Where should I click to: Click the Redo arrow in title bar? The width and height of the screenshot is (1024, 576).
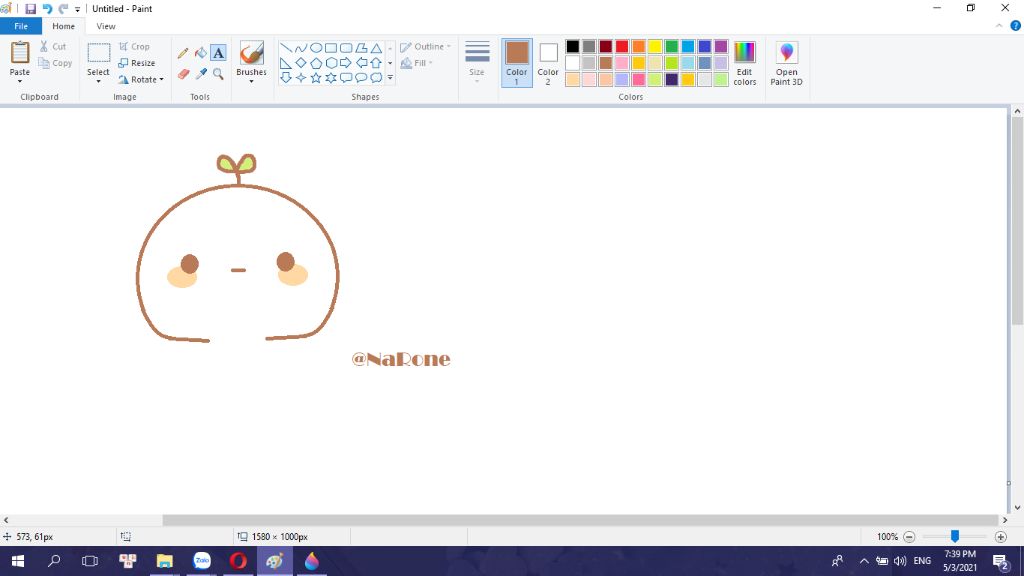[x=63, y=8]
